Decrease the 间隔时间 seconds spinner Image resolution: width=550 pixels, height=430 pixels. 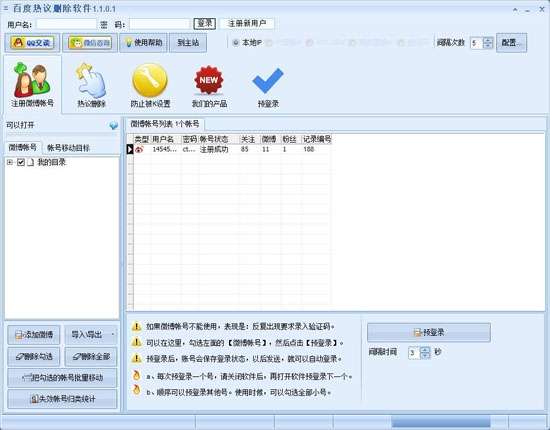pos(425,356)
